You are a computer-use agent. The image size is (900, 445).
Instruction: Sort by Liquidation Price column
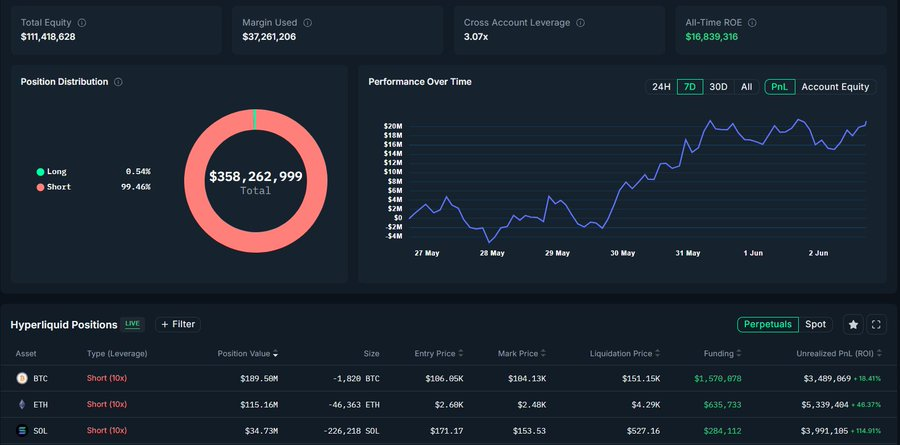coord(624,354)
